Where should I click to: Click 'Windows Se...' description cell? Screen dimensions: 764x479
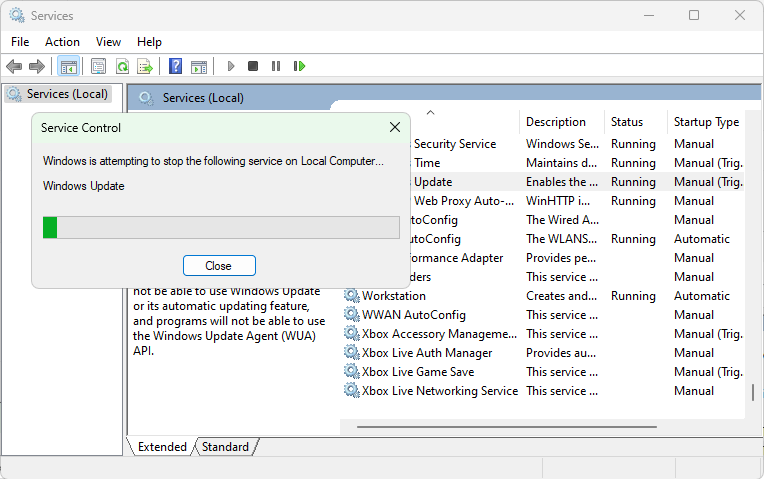[562, 144]
